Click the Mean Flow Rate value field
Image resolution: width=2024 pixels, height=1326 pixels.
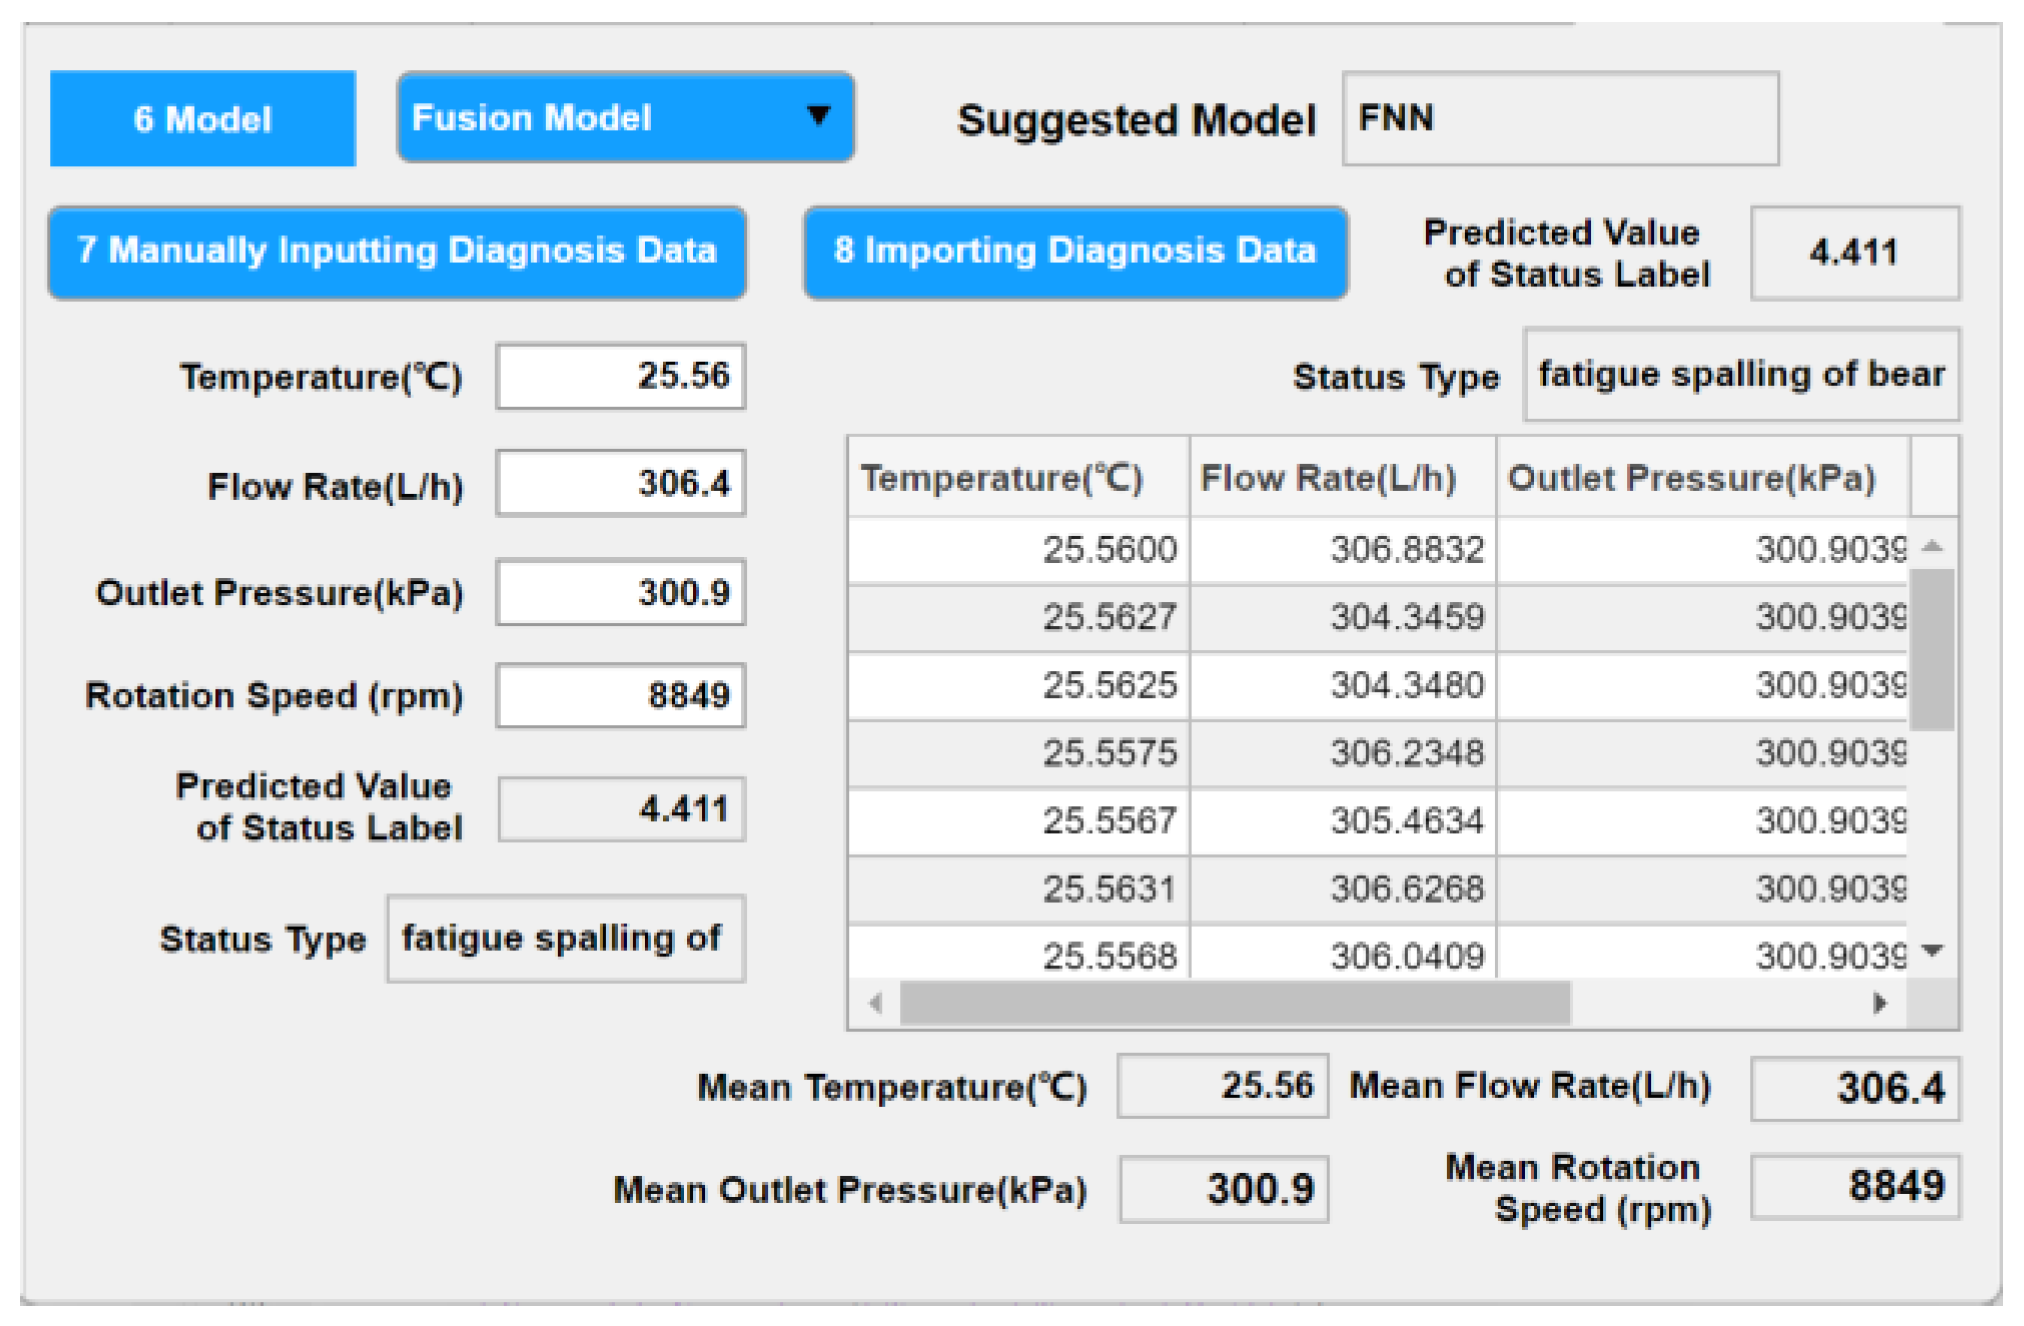(1854, 1088)
